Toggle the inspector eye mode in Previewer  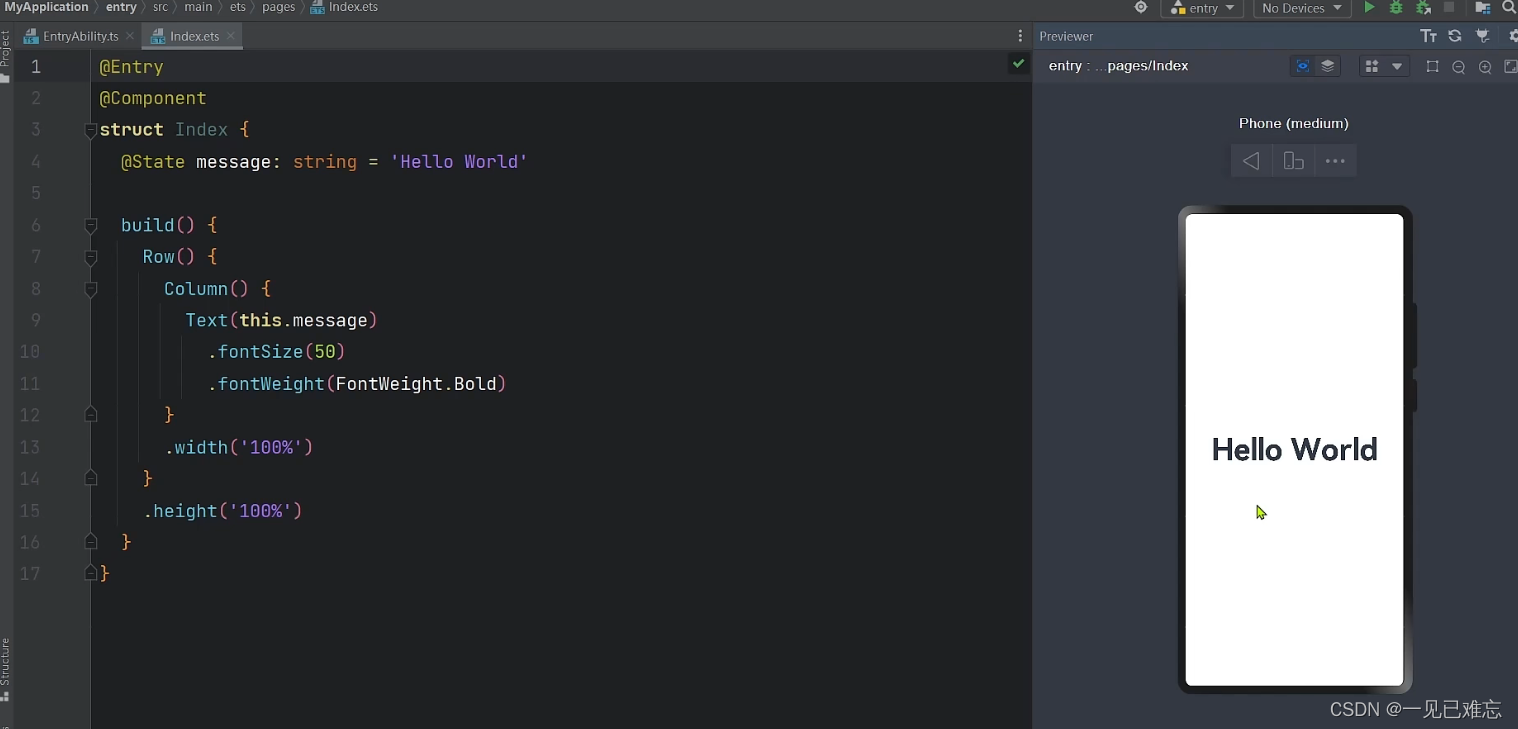pyautogui.click(x=1302, y=66)
